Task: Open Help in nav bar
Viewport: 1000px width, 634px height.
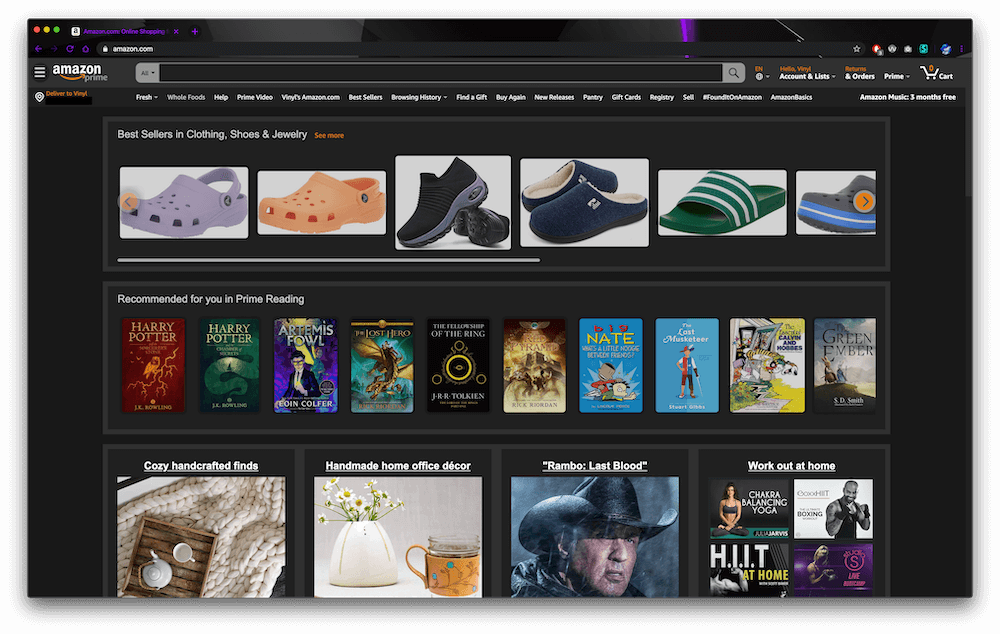Action: (x=221, y=97)
